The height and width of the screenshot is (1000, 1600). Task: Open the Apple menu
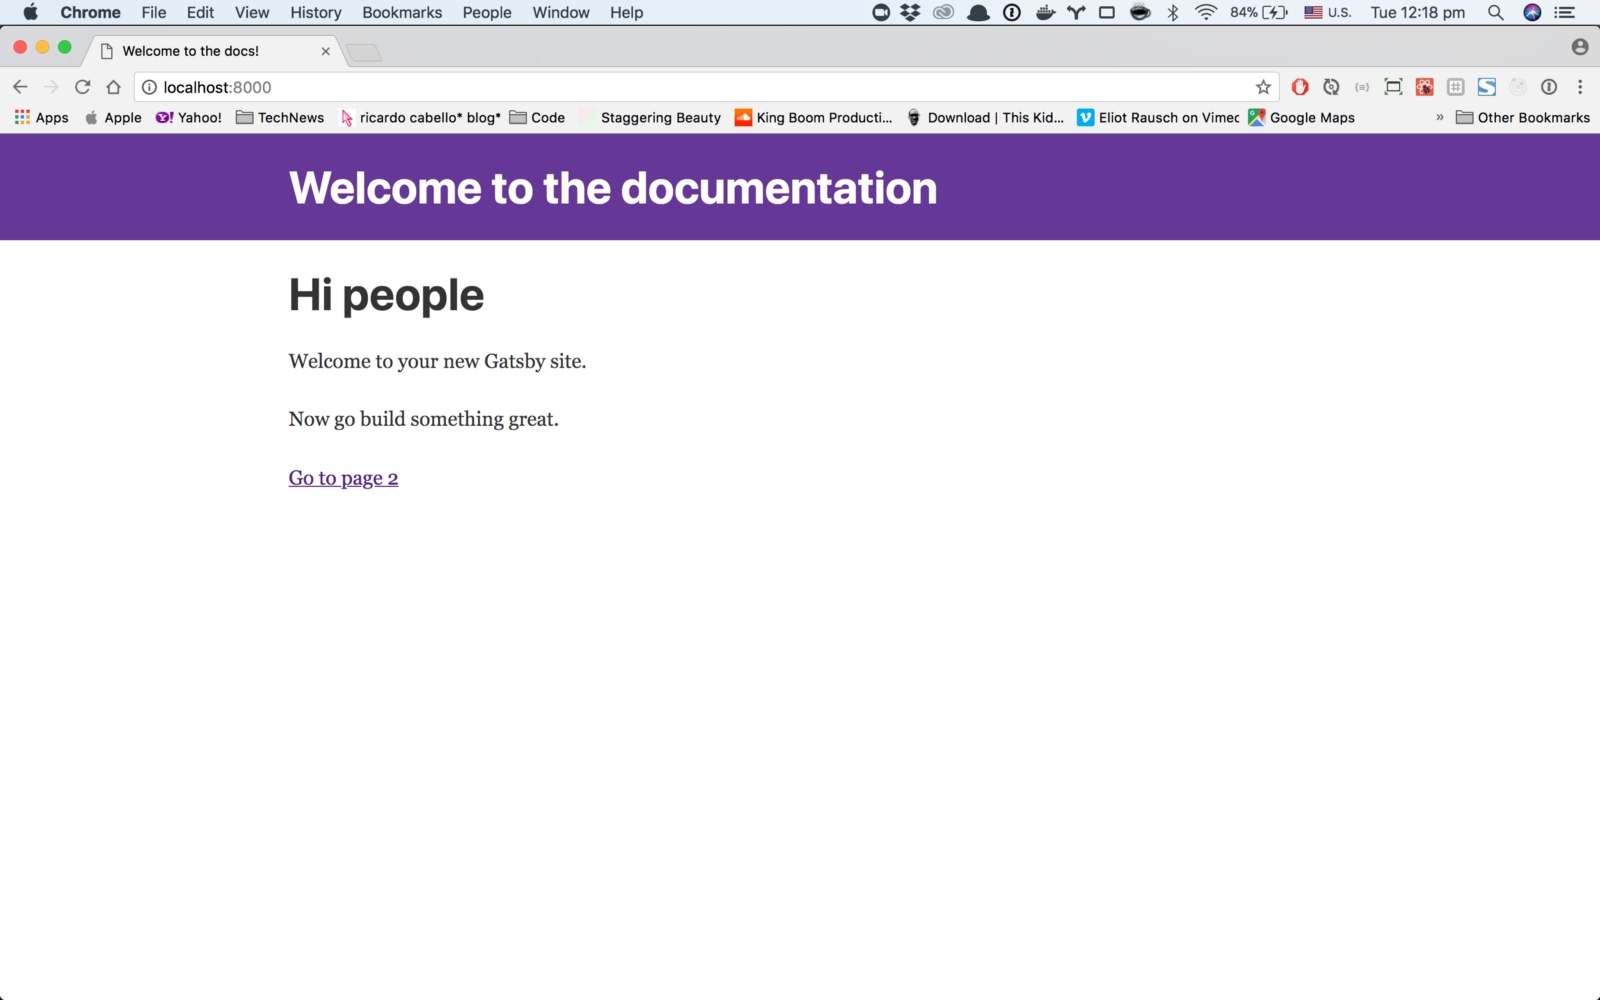click(x=30, y=12)
